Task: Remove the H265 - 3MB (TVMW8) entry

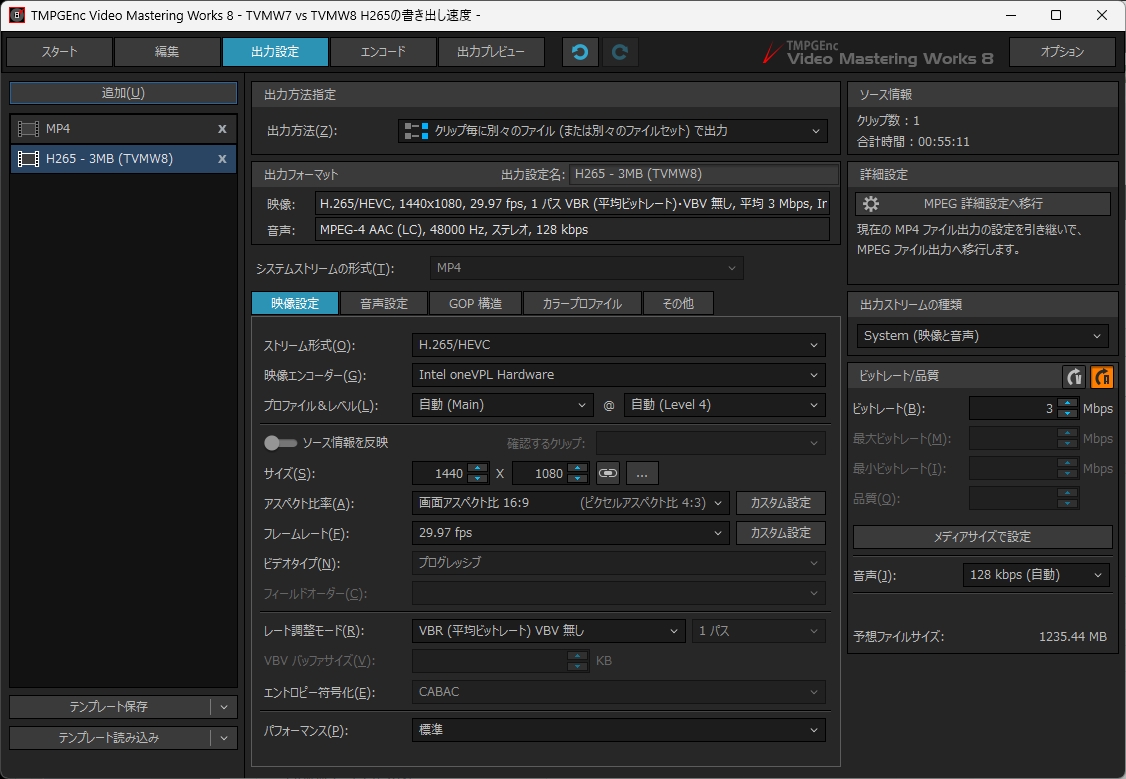Action: (x=222, y=159)
